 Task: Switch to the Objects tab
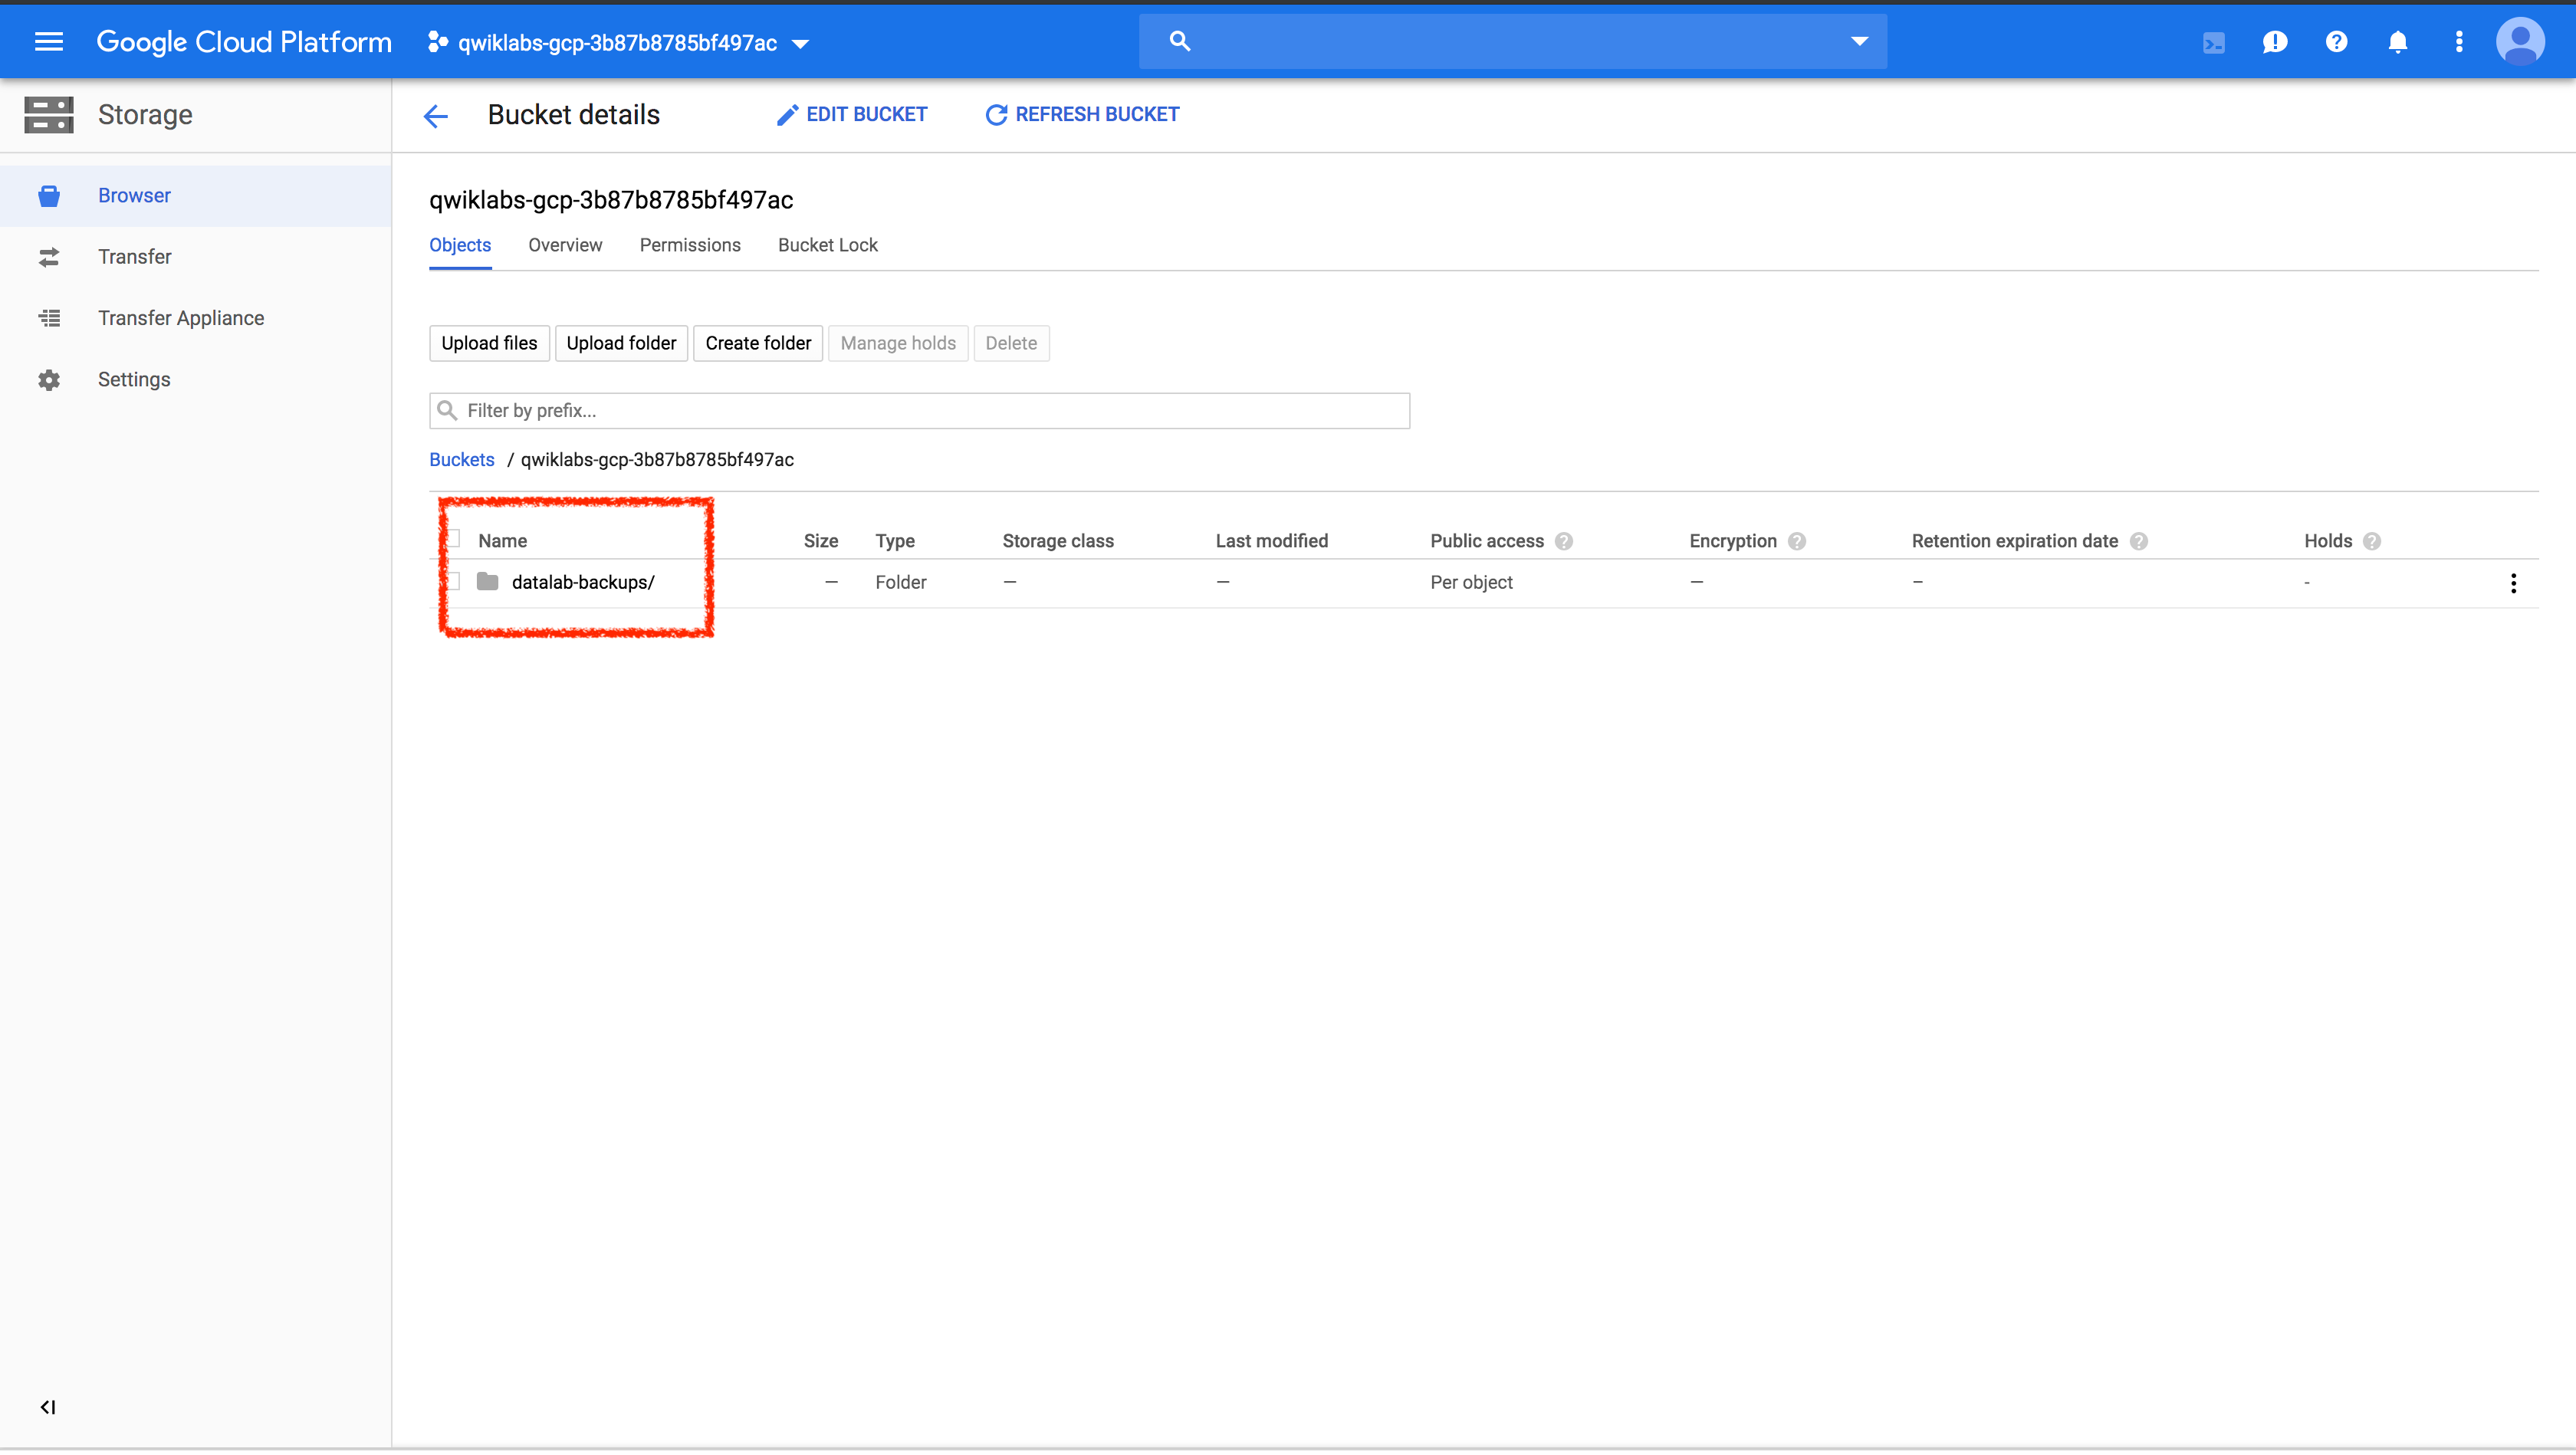(x=460, y=245)
